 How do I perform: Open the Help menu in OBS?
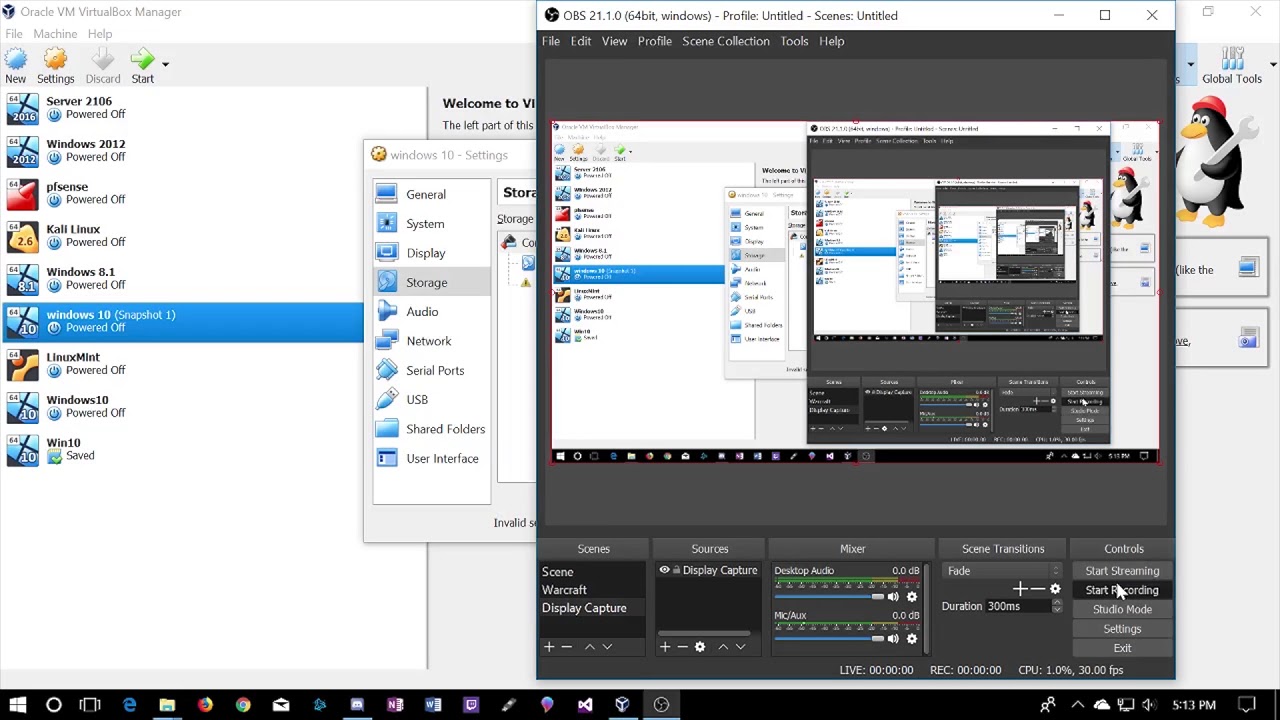832,41
